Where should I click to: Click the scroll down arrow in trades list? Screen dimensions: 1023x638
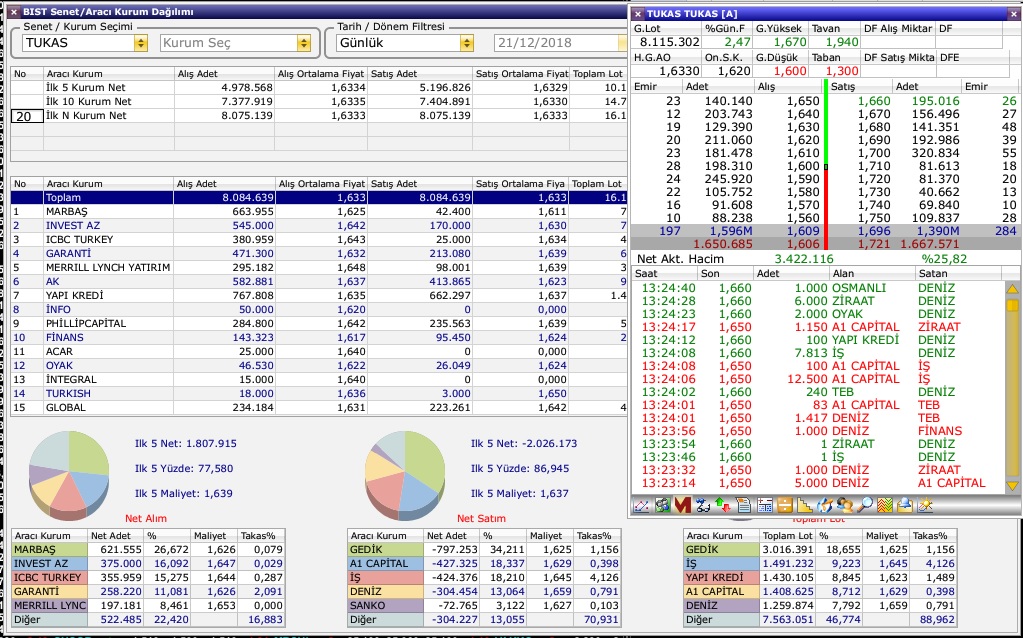(1013, 486)
